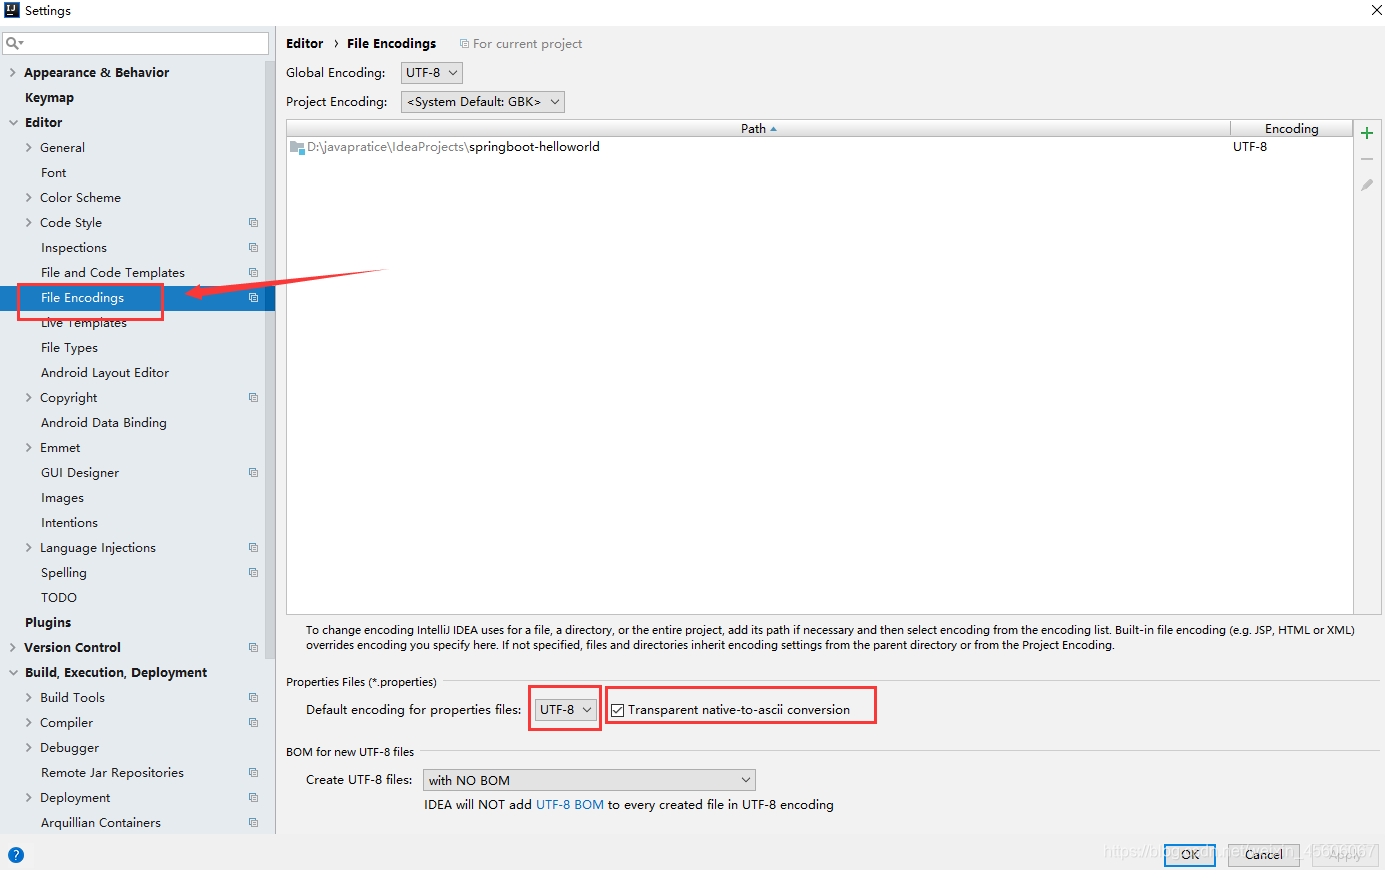Click Editor in the breadcrumb
Image resolution: width=1385 pixels, height=870 pixels.
(x=305, y=44)
